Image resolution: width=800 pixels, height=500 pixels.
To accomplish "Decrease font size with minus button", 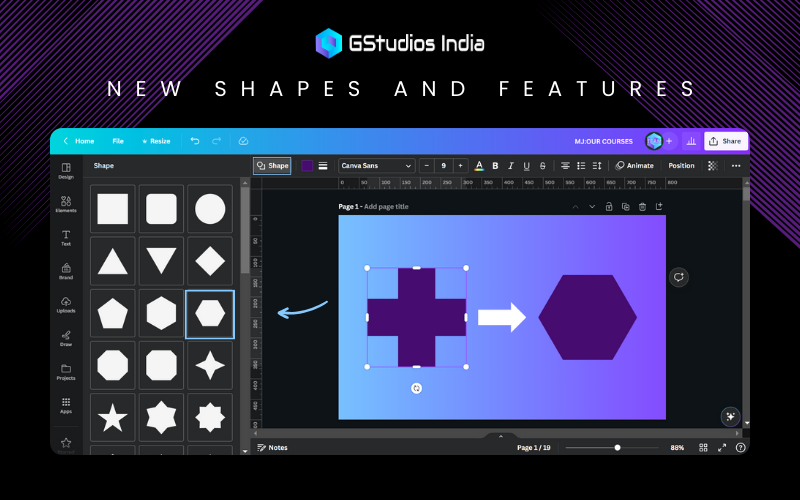I will click(x=427, y=166).
